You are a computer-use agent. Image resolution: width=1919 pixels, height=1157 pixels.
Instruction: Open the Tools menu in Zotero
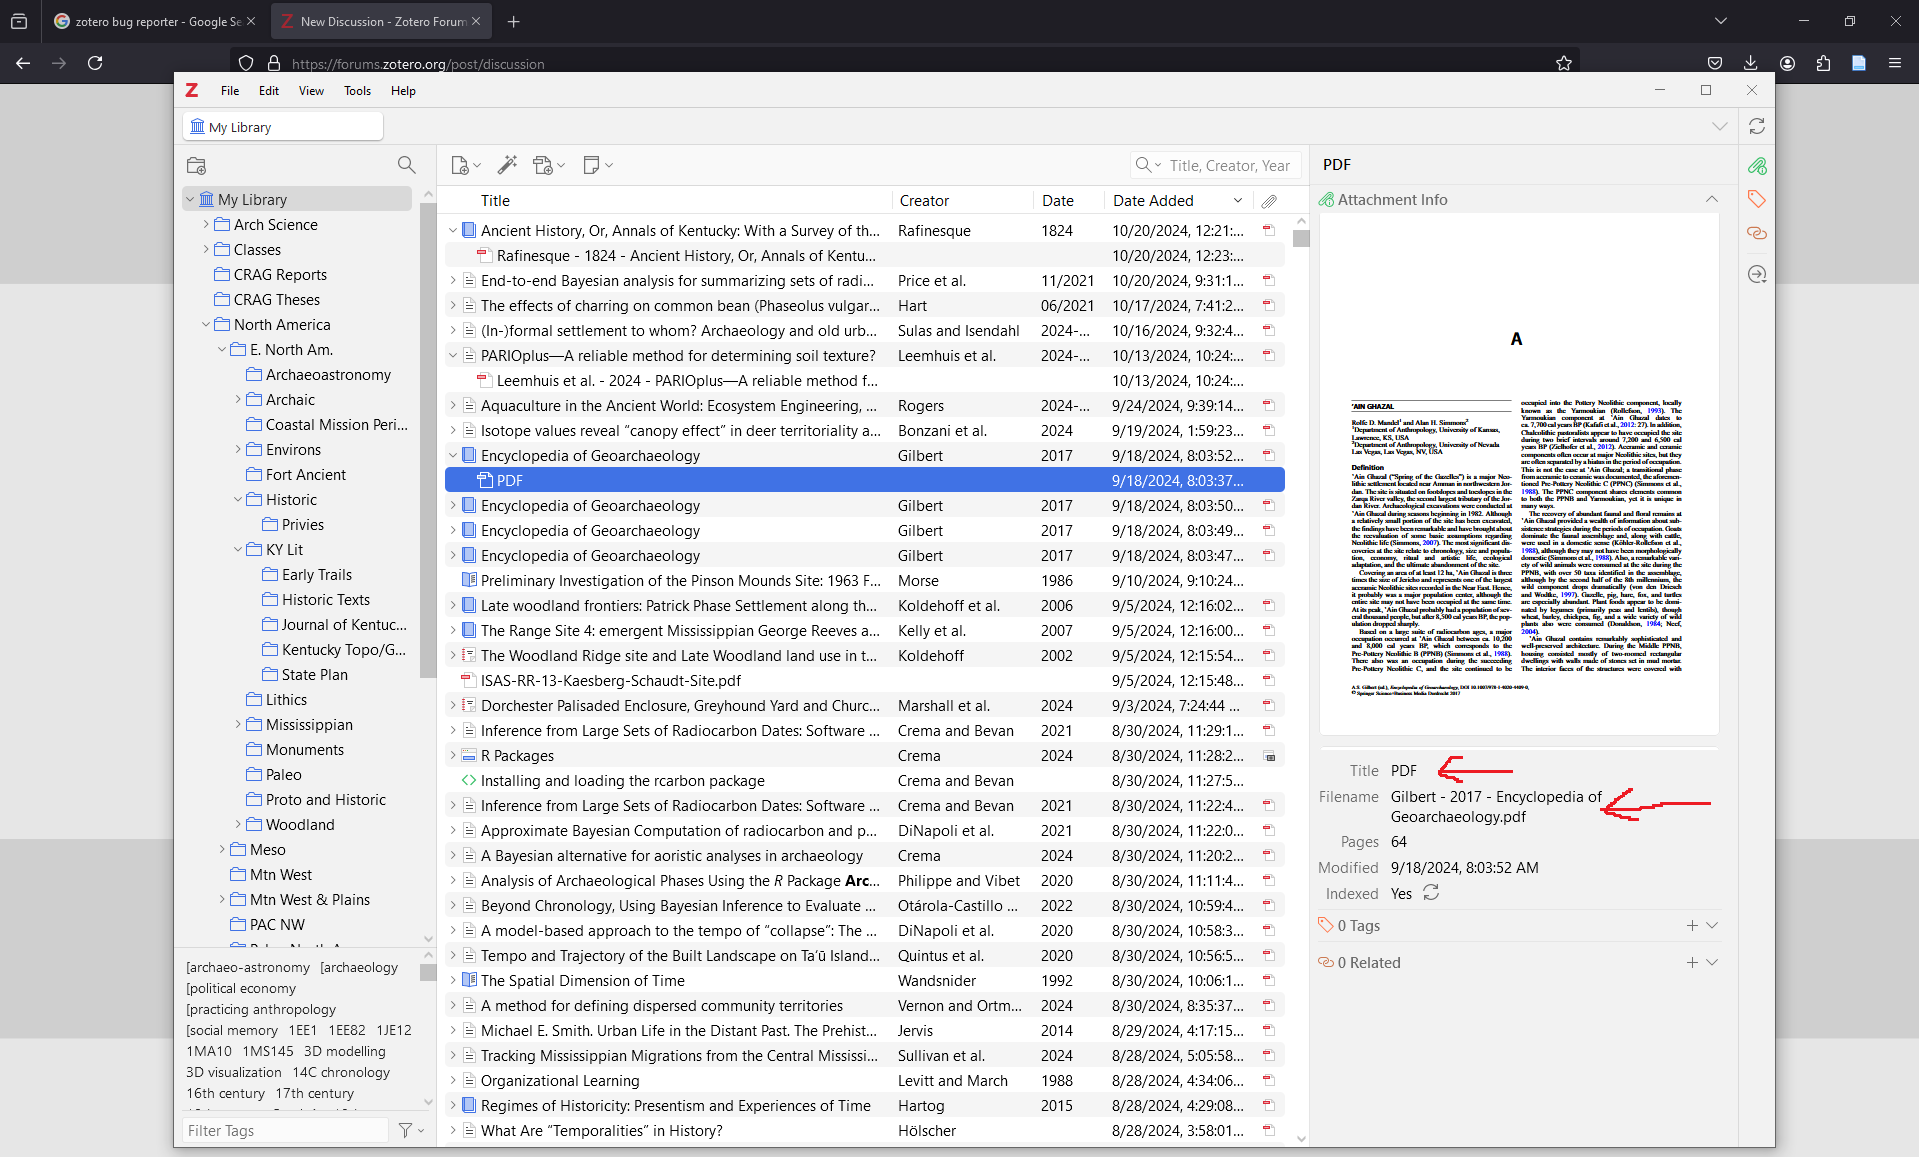tap(357, 91)
